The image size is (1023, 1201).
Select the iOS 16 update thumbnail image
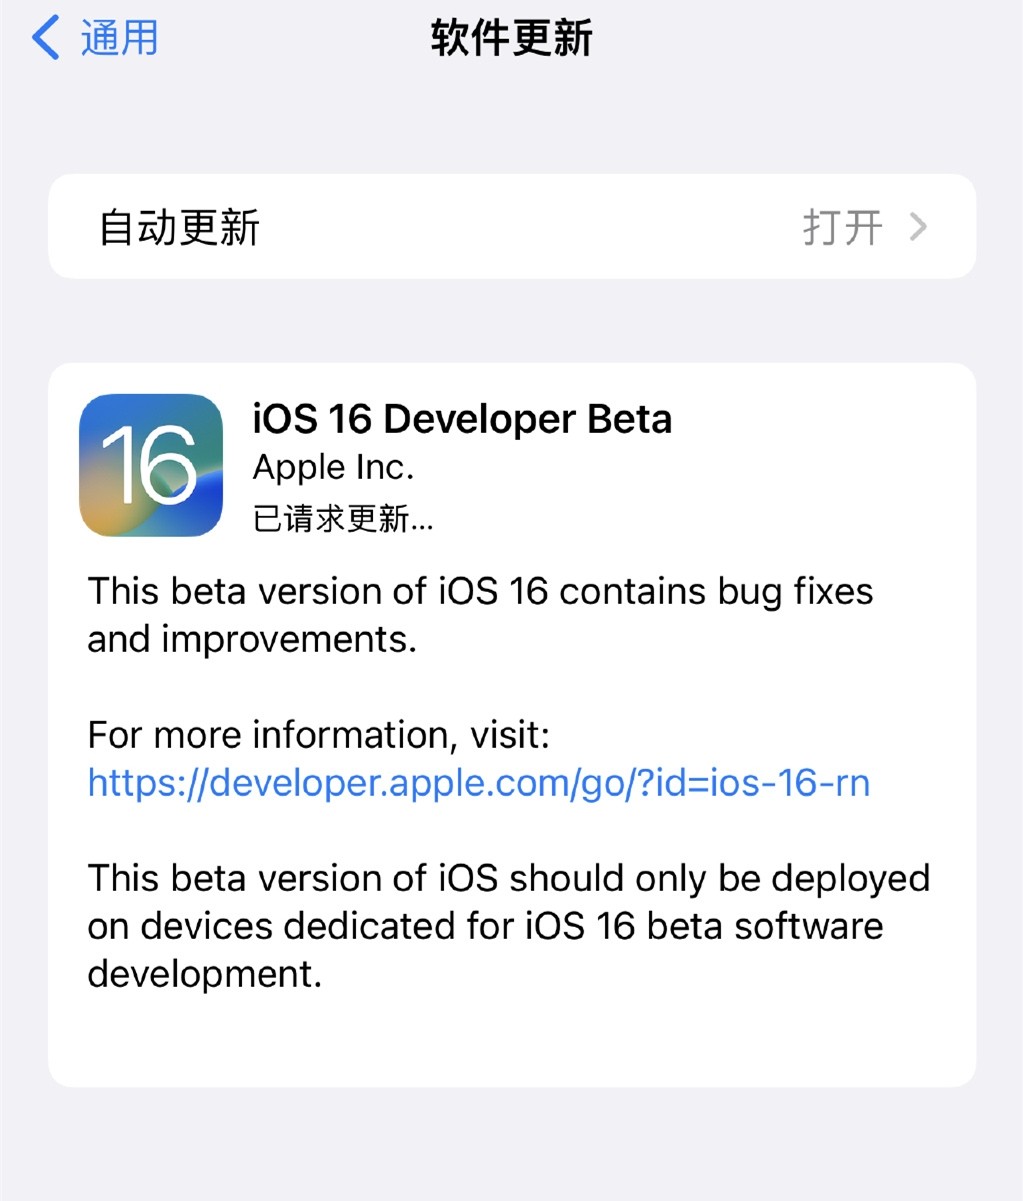tap(151, 464)
